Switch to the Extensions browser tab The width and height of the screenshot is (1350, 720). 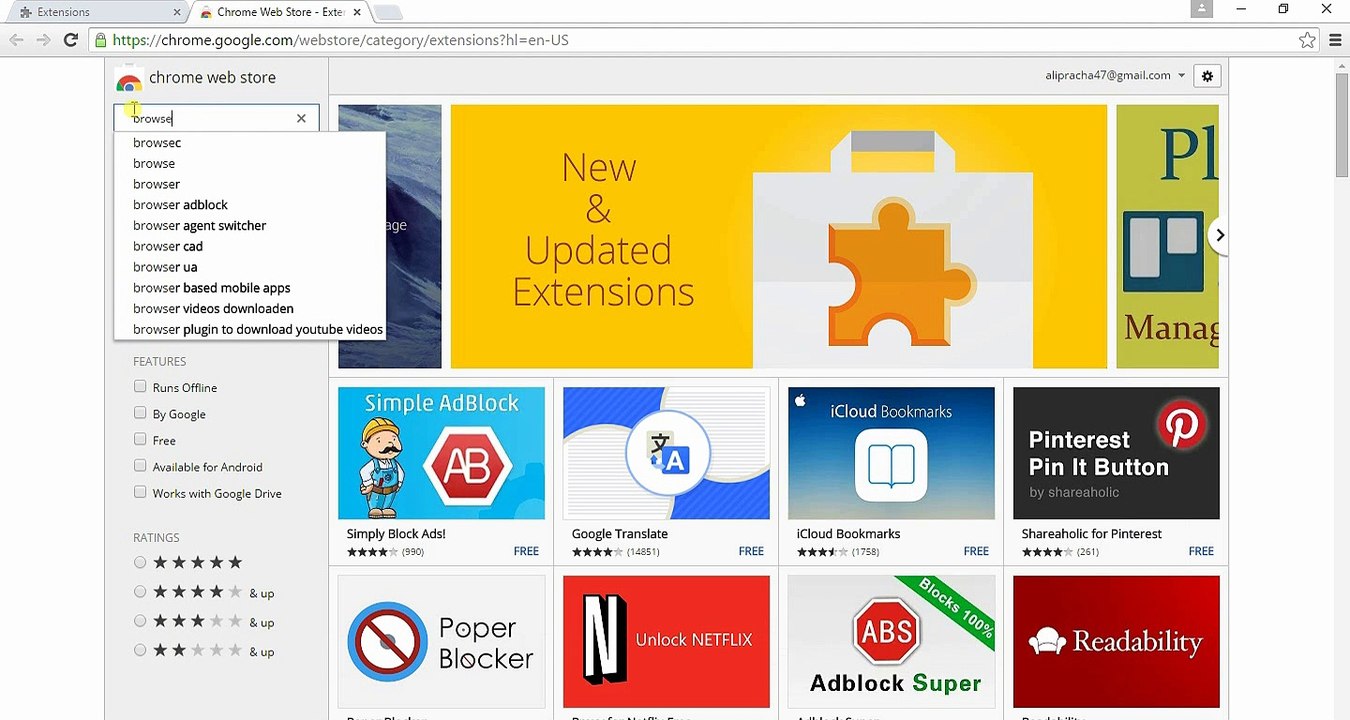tap(95, 12)
